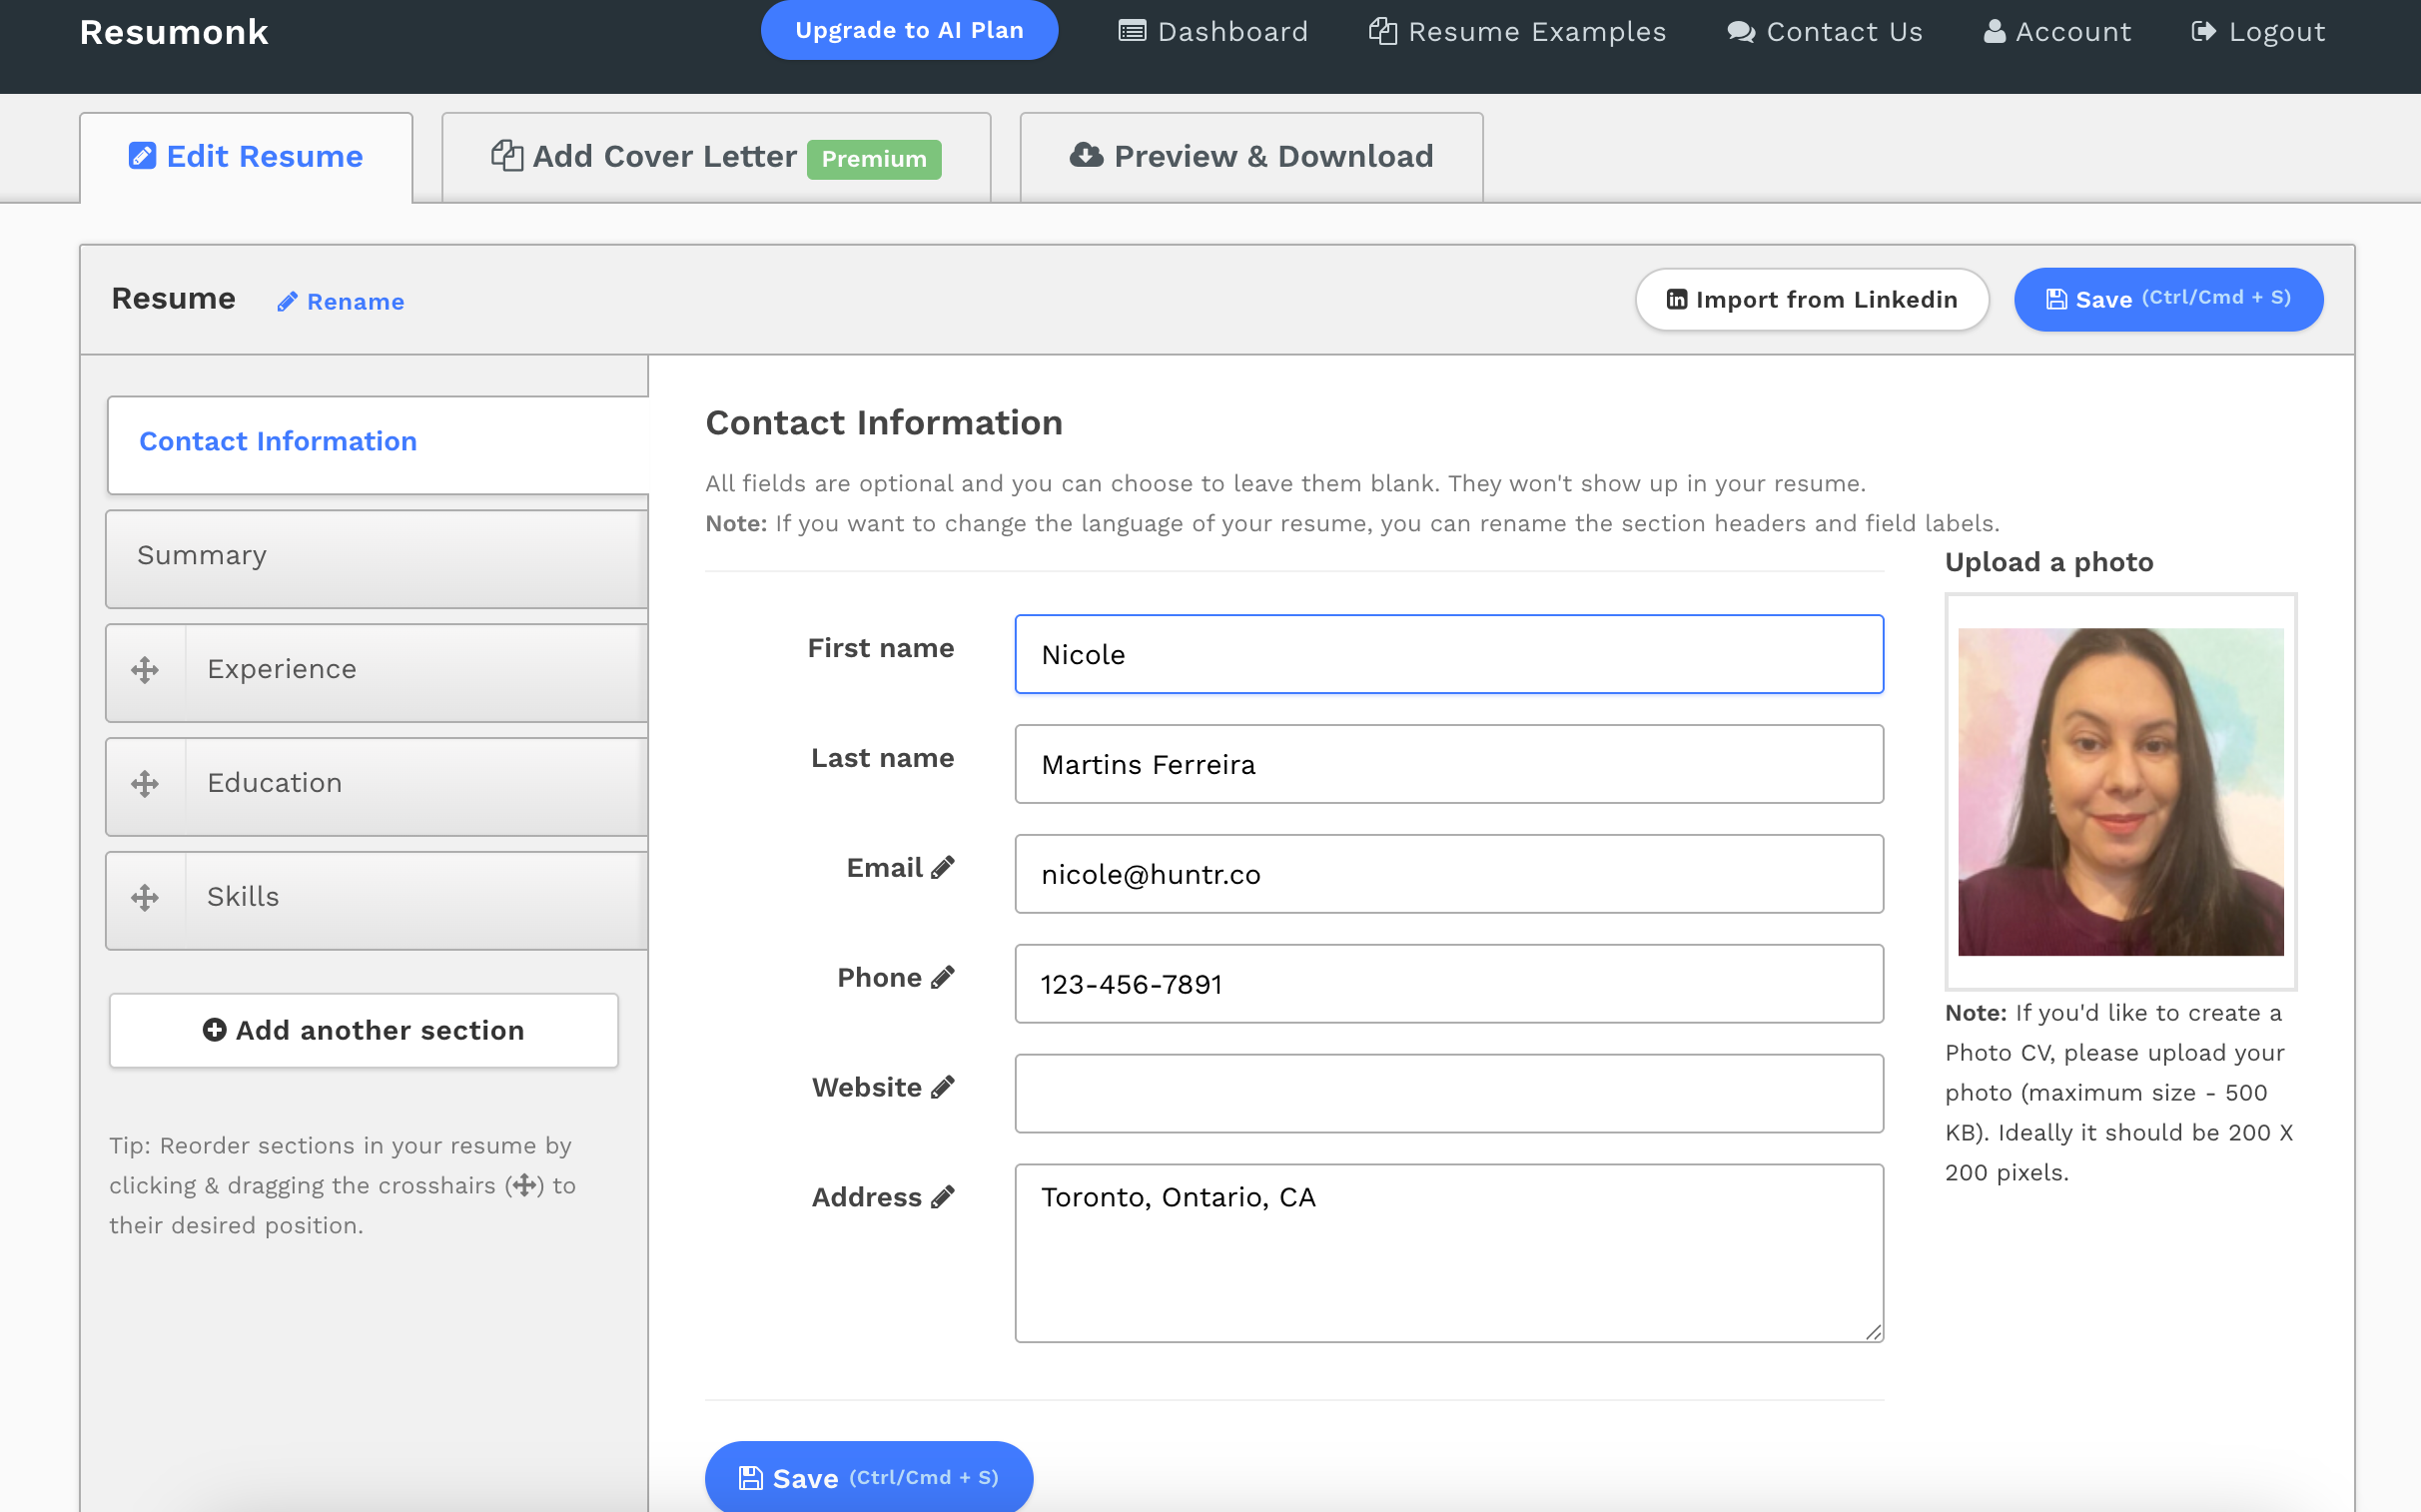The height and width of the screenshot is (1512, 2421).
Task: Click the crosshair handle on Education section
Action: (x=145, y=784)
